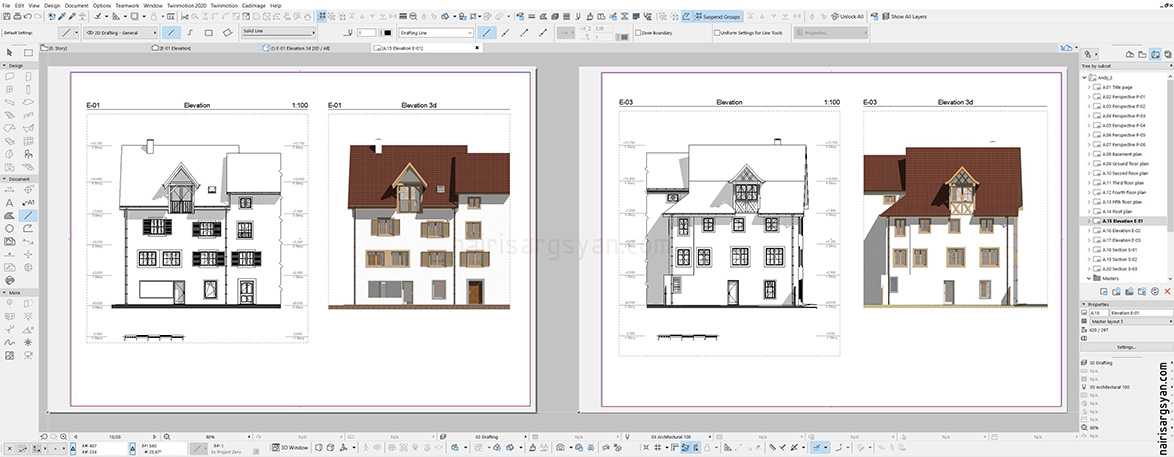Click the Publisher Sets icon in navigator

[1167, 55]
